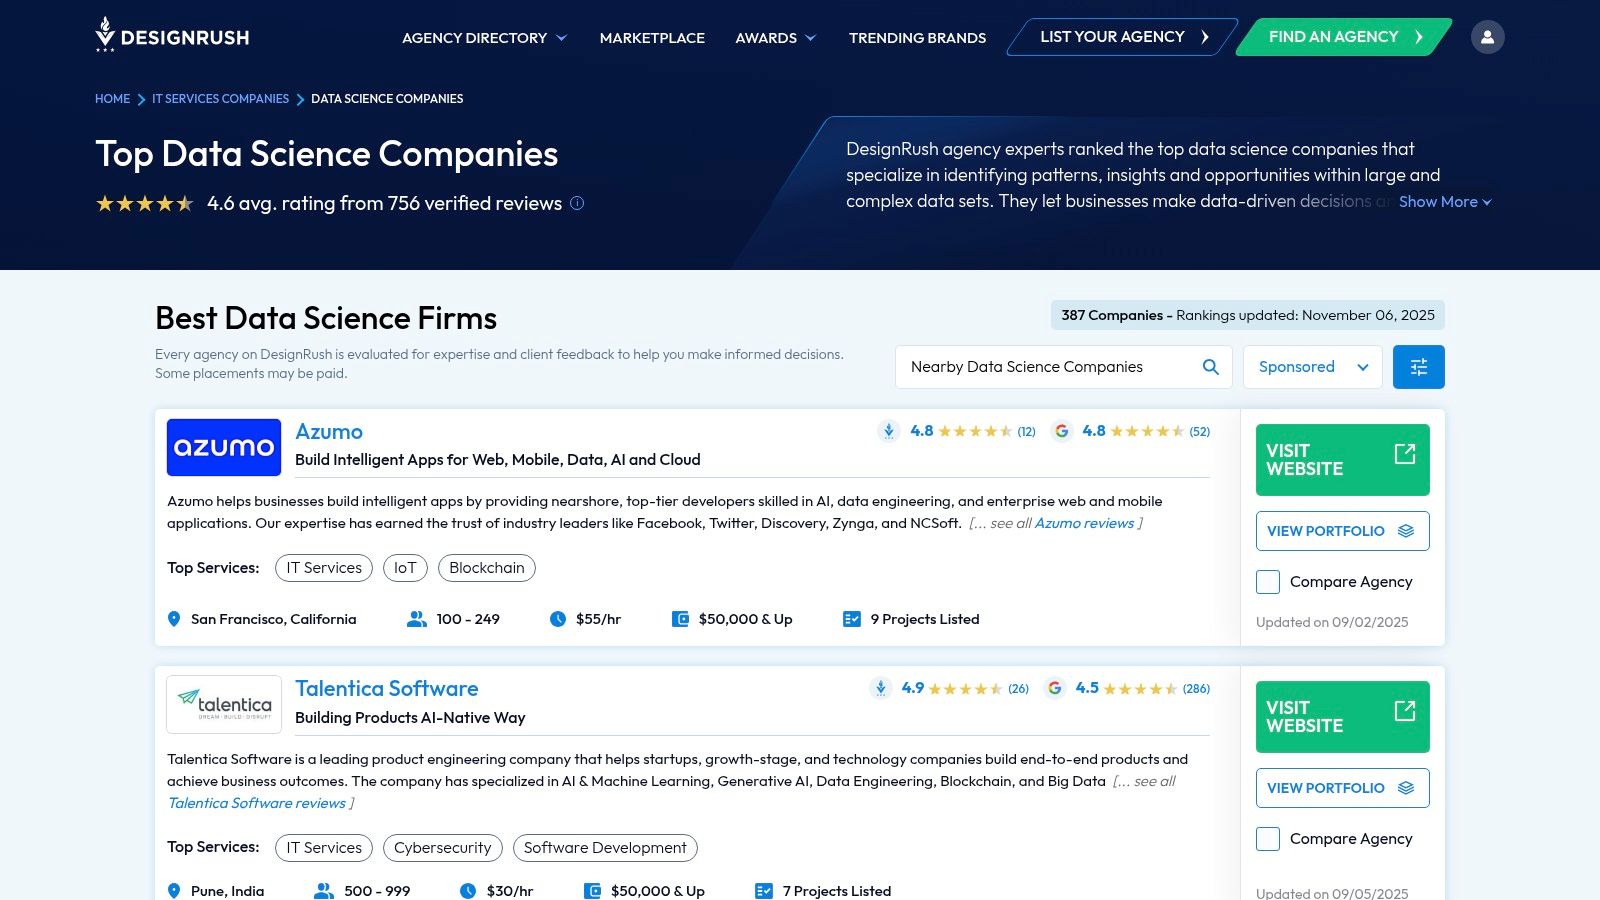Click '387 Companies' rankings updated text
1600x900 pixels.
tap(1248, 315)
